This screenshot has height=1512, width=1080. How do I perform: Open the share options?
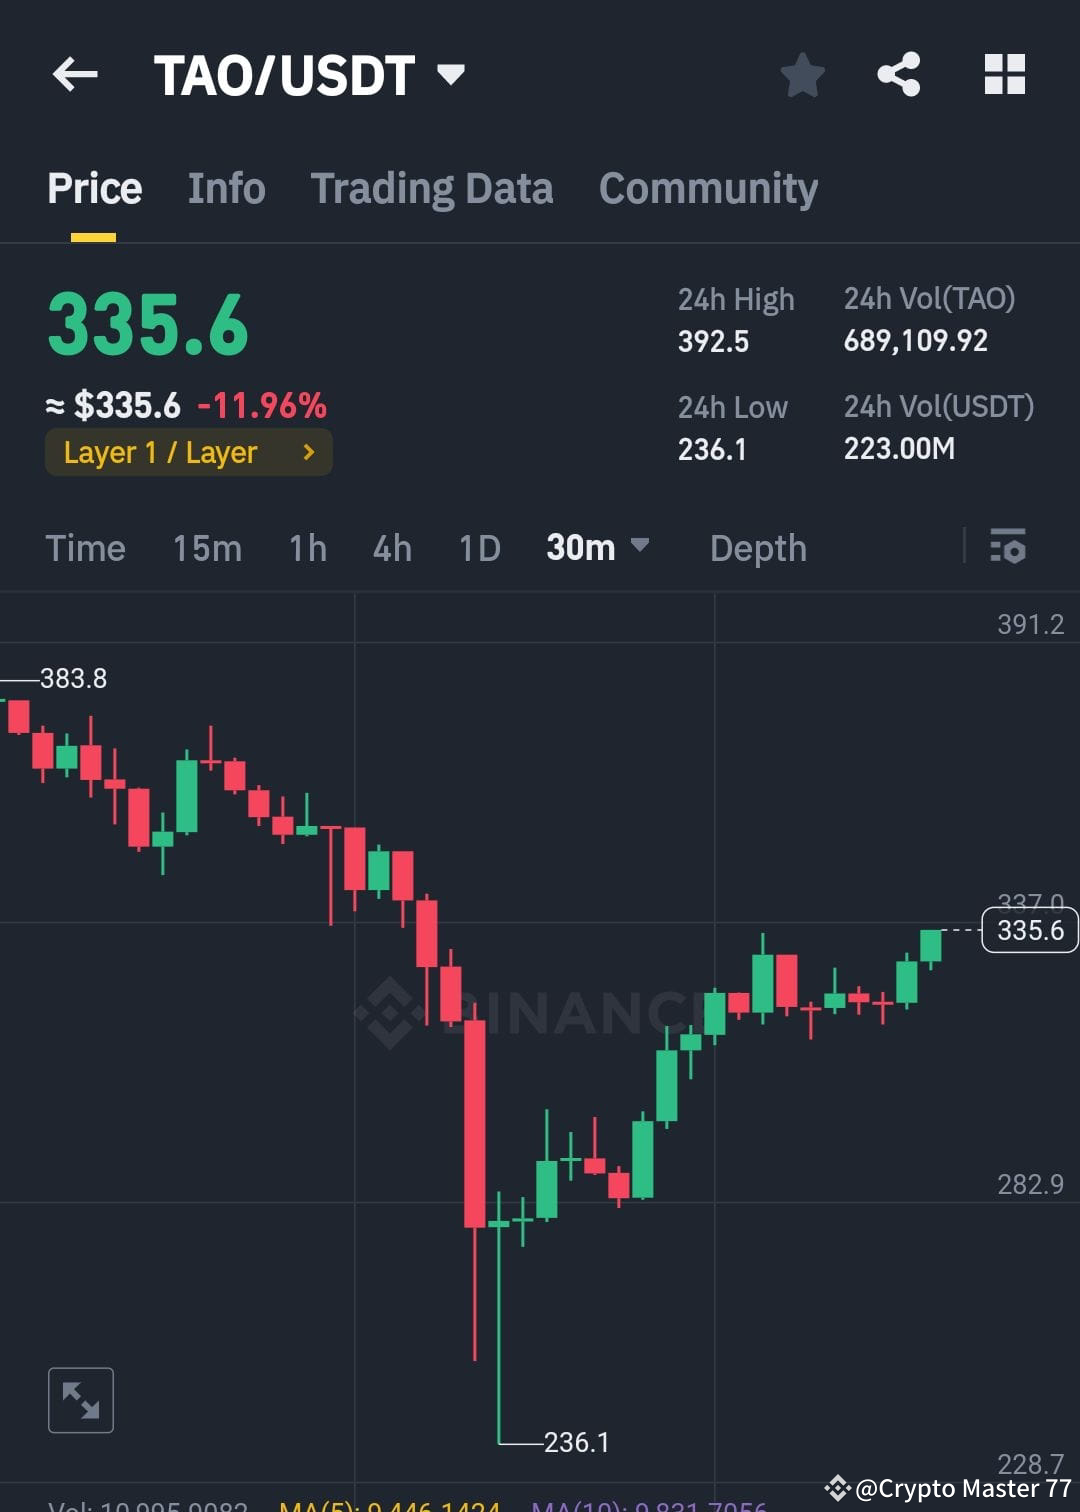pos(897,74)
